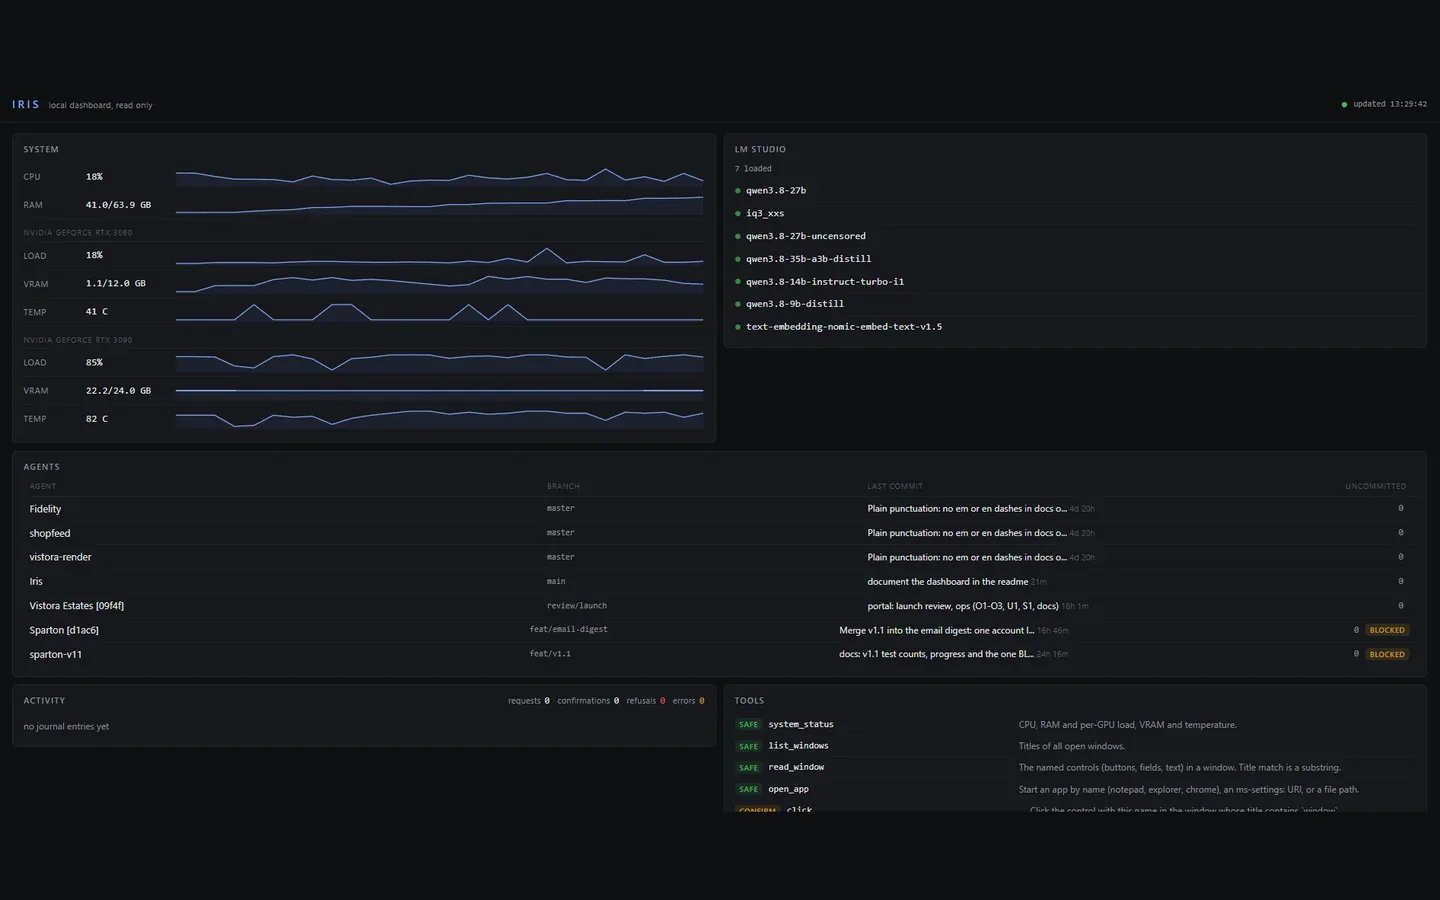Click the system_status tool name
Screen dimensions: 1440x900
tap(800, 724)
